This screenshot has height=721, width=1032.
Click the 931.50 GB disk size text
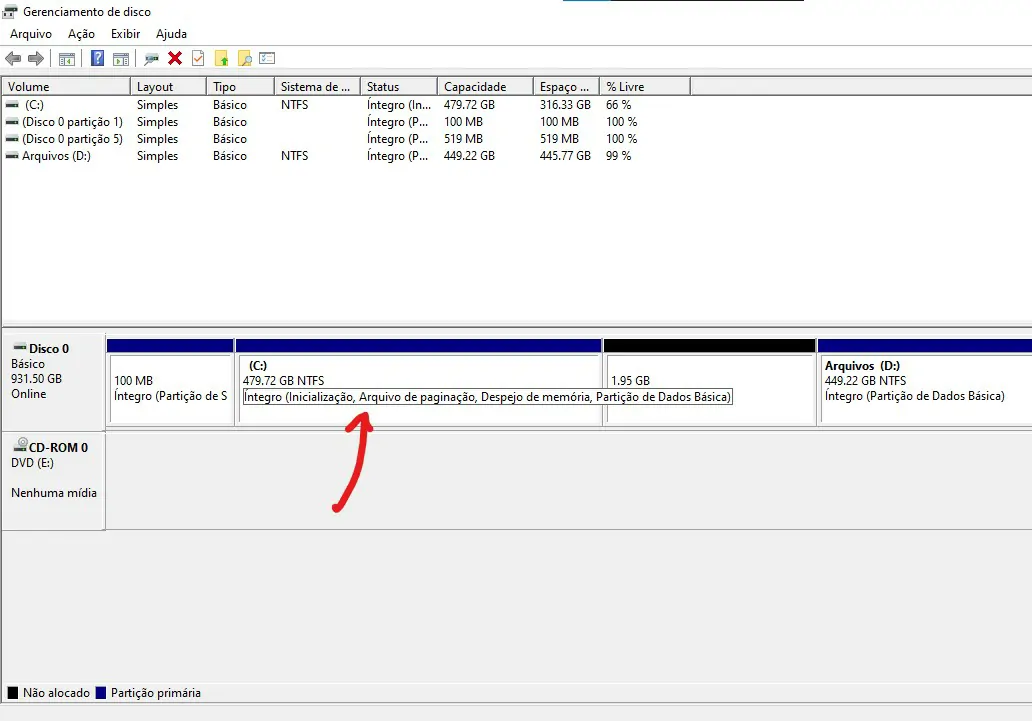pos(36,379)
